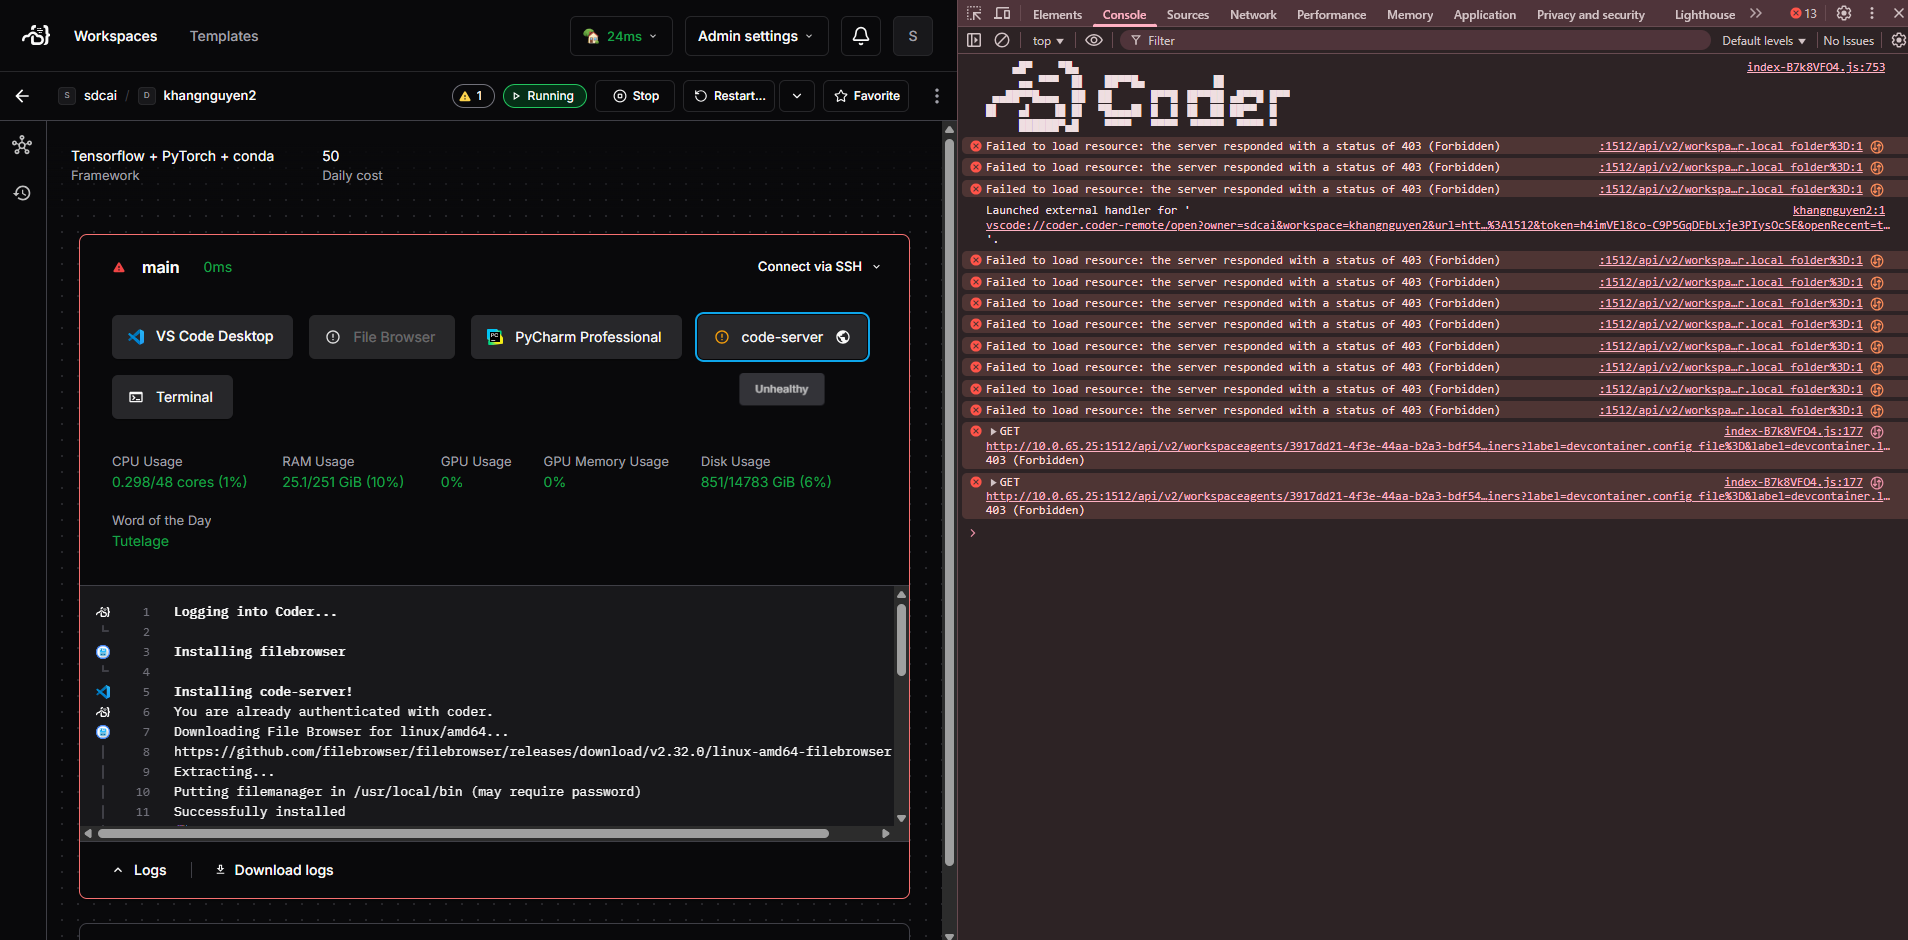Click the Download logs link

[x=274, y=870]
